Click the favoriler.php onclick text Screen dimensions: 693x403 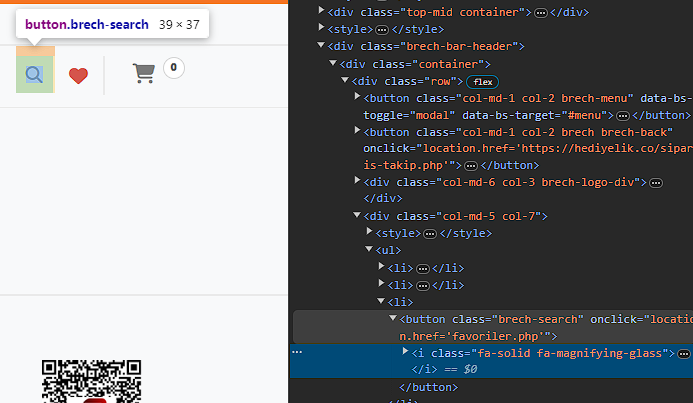(495, 336)
